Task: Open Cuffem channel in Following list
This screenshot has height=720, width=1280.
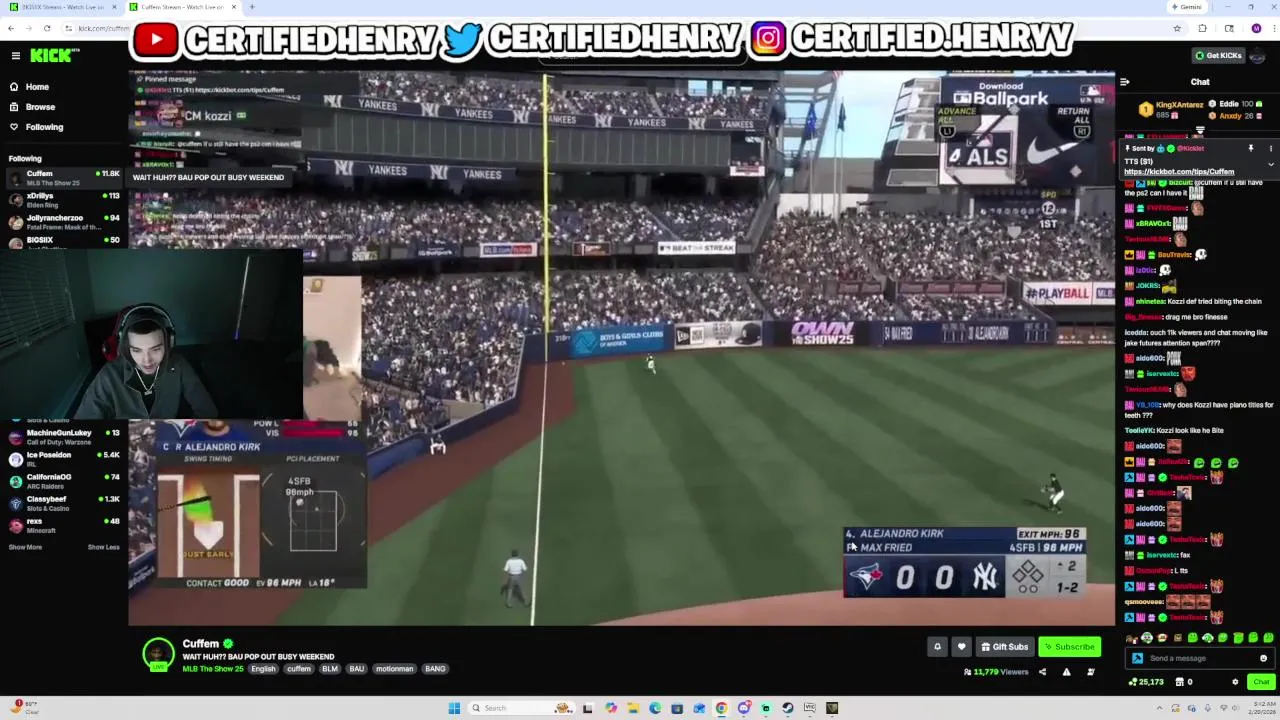Action: point(64,178)
